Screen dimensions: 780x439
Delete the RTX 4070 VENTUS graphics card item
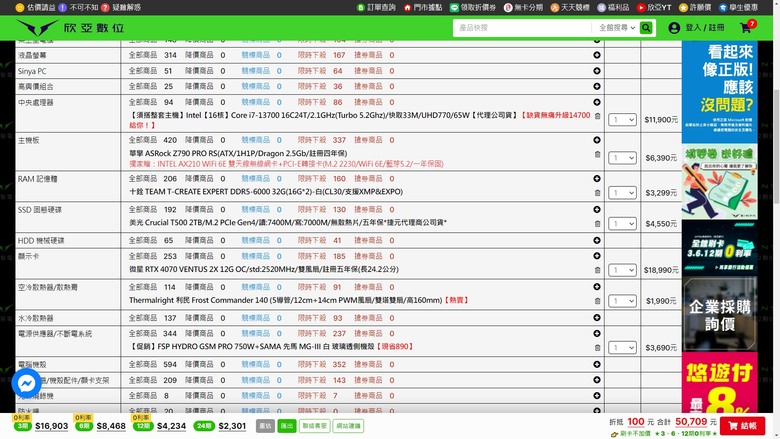pyautogui.click(x=597, y=270)
